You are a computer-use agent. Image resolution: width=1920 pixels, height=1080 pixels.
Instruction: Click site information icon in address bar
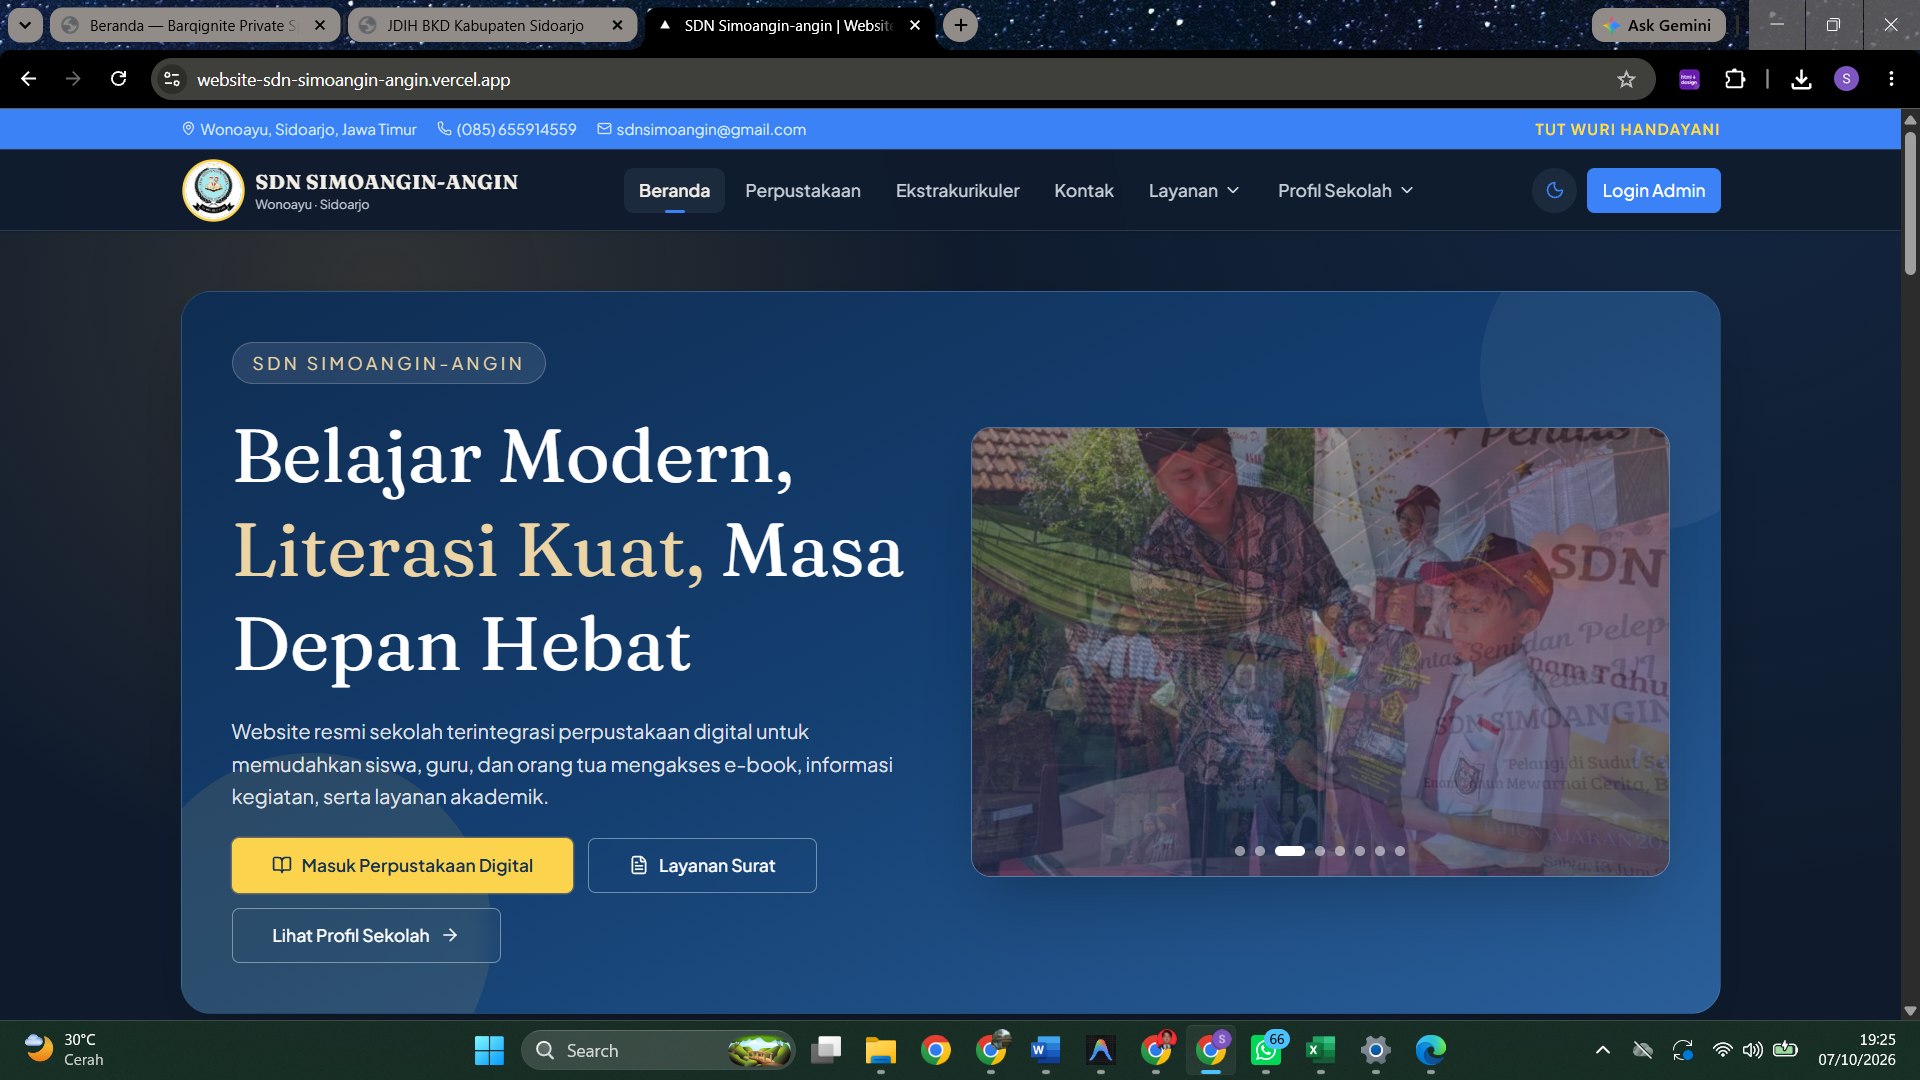point(172,79)
